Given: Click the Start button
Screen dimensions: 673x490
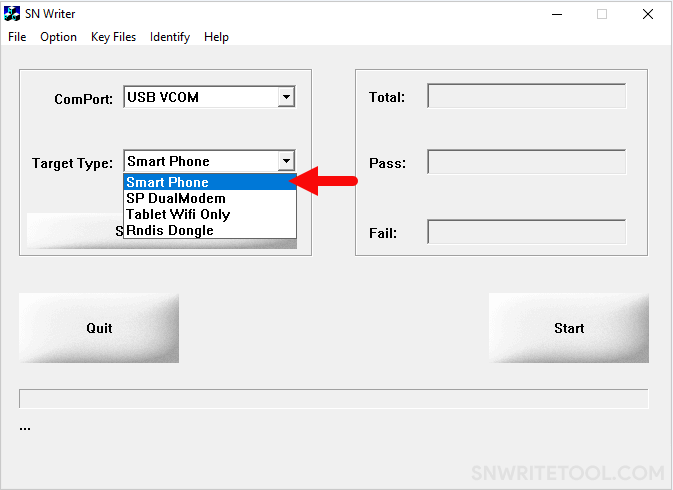Looking at the screenshot, I should 569,328.
